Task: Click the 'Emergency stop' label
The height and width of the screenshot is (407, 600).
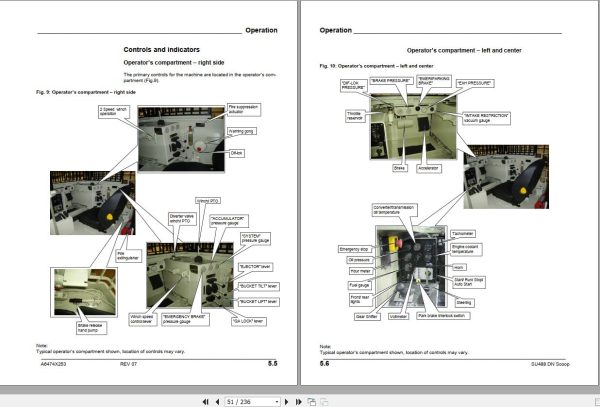Action: (354, 249)
